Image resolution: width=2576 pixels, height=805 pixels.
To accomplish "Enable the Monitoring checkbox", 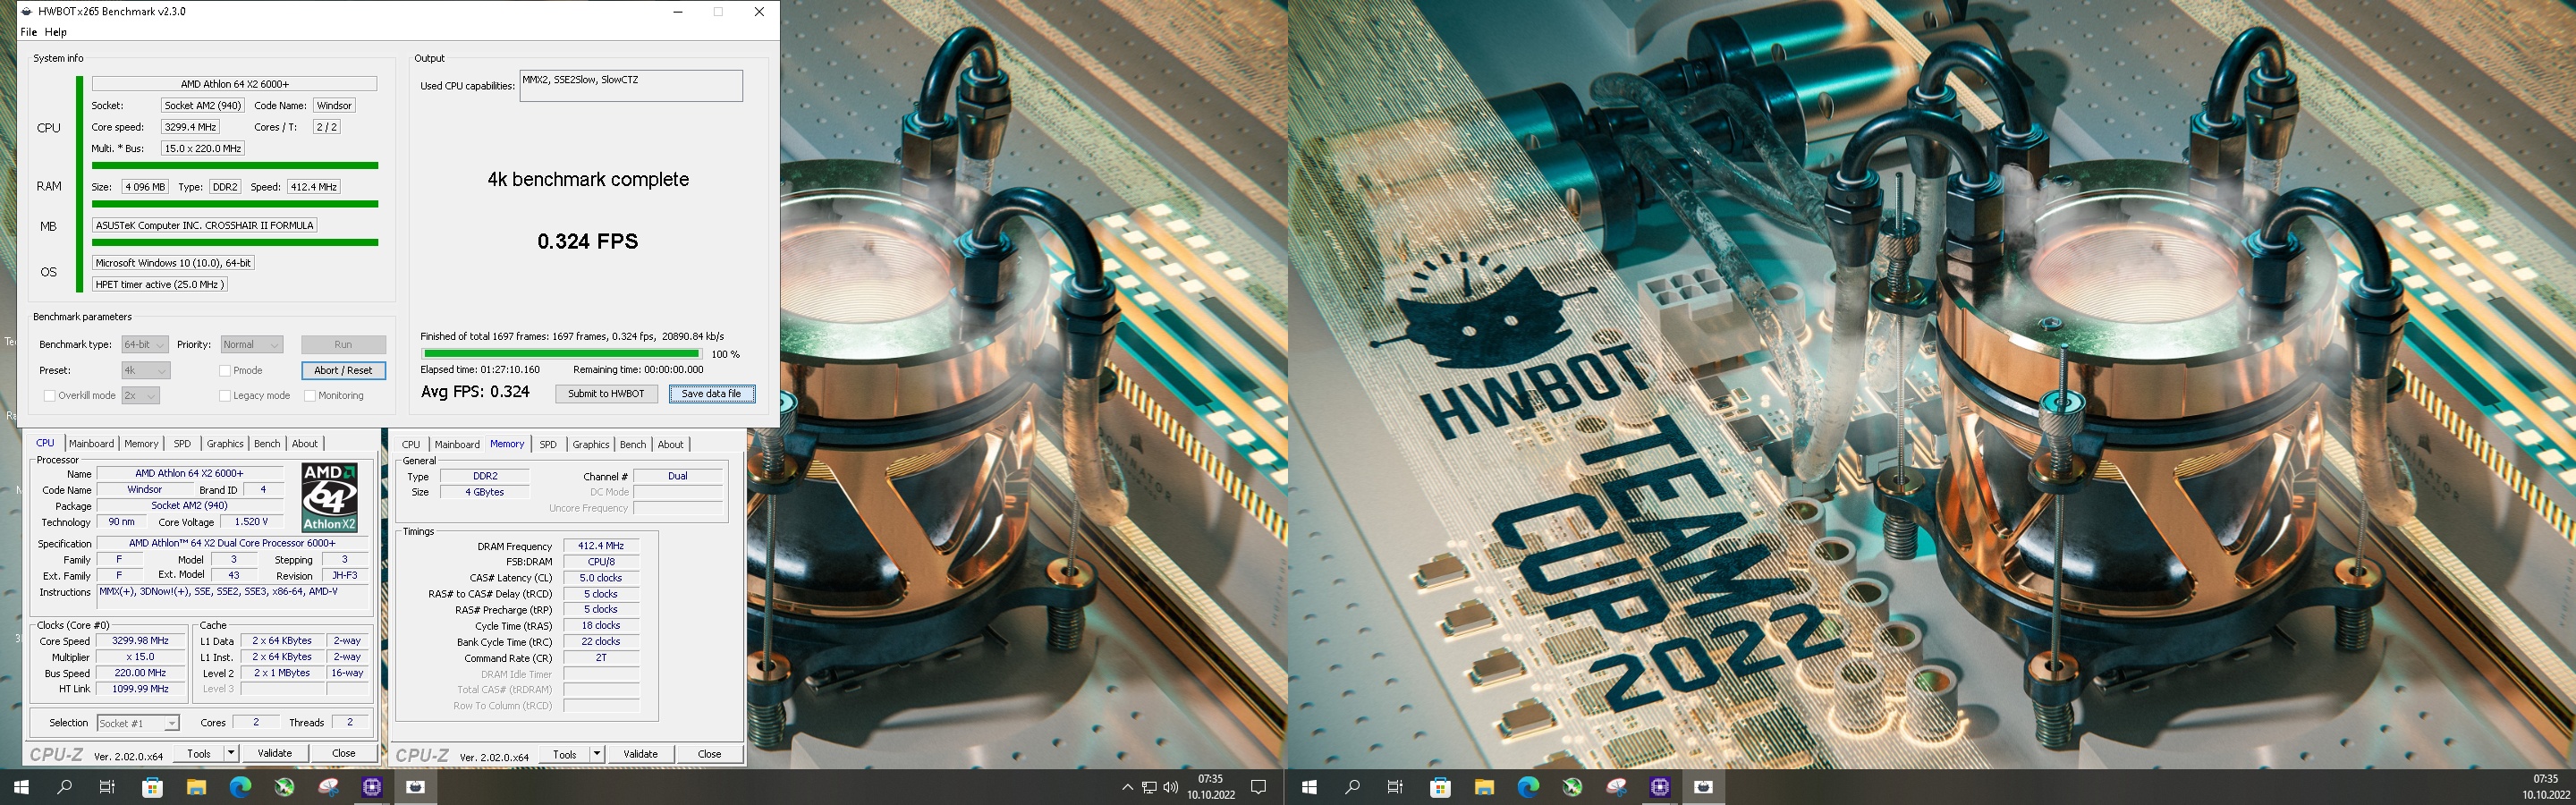I will pos(310,395).
